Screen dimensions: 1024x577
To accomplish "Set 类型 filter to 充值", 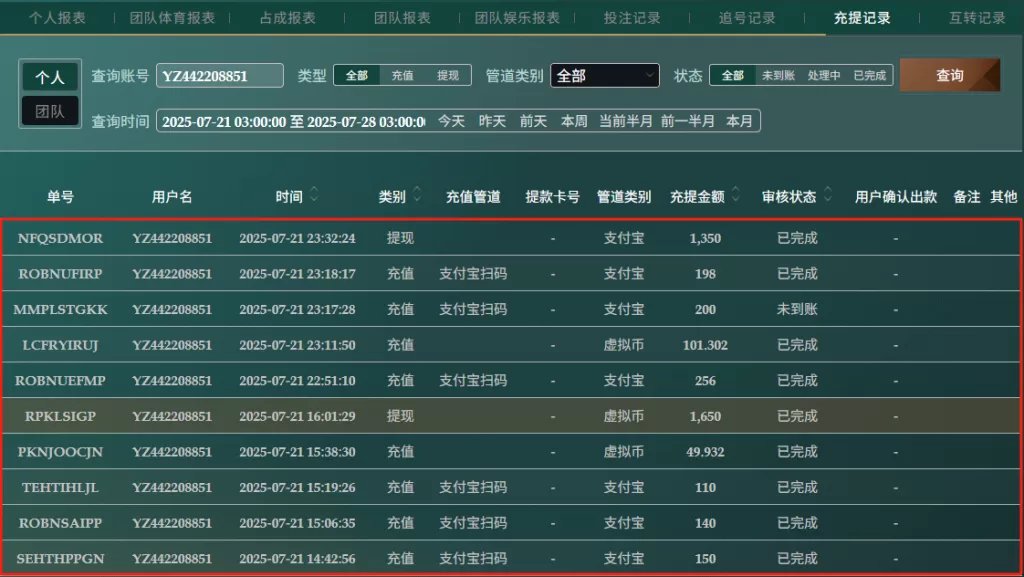I will [x=402, y=76].
